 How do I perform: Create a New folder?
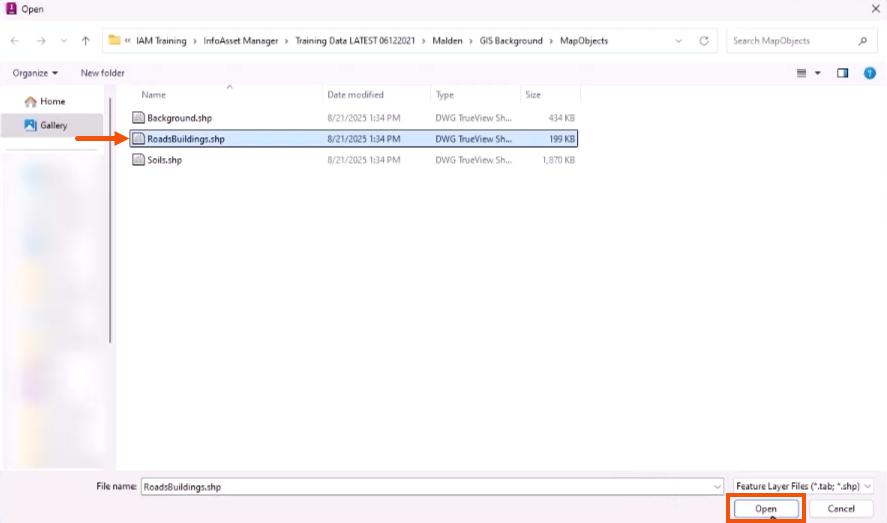pyautogui.click(x=102, y=73)
